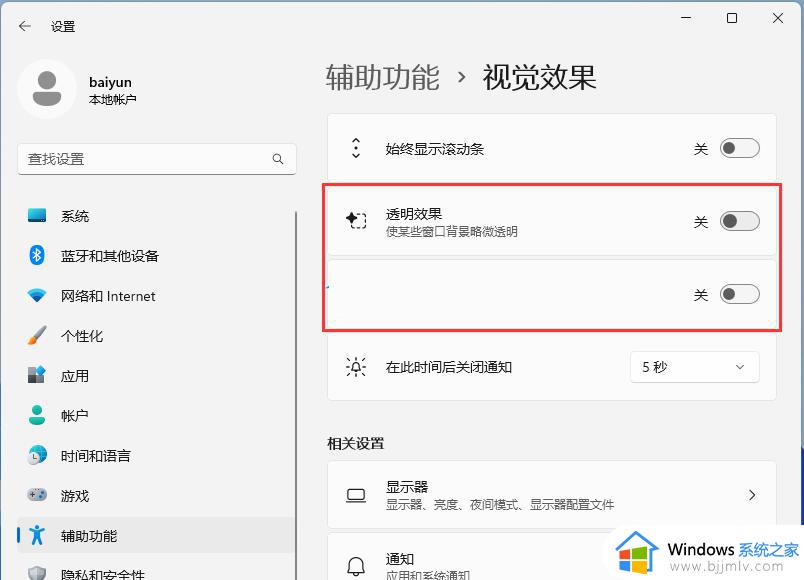Click the search magnifier icon
Viewport: 804px width, 580px height.
click(x=278, y=159)
